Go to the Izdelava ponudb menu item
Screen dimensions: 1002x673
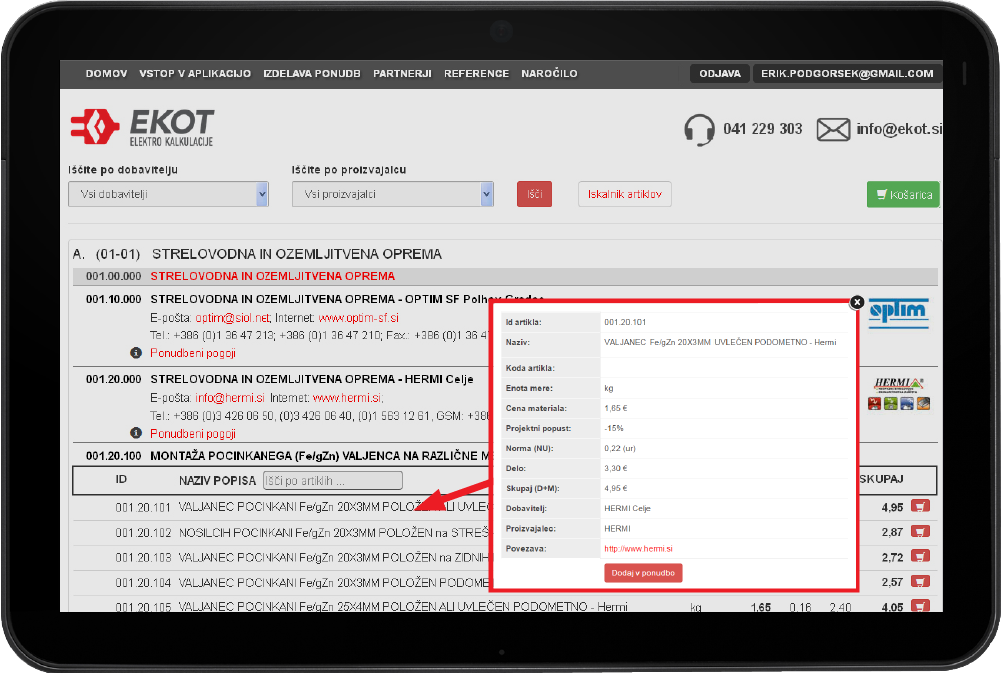pos(312,74)
